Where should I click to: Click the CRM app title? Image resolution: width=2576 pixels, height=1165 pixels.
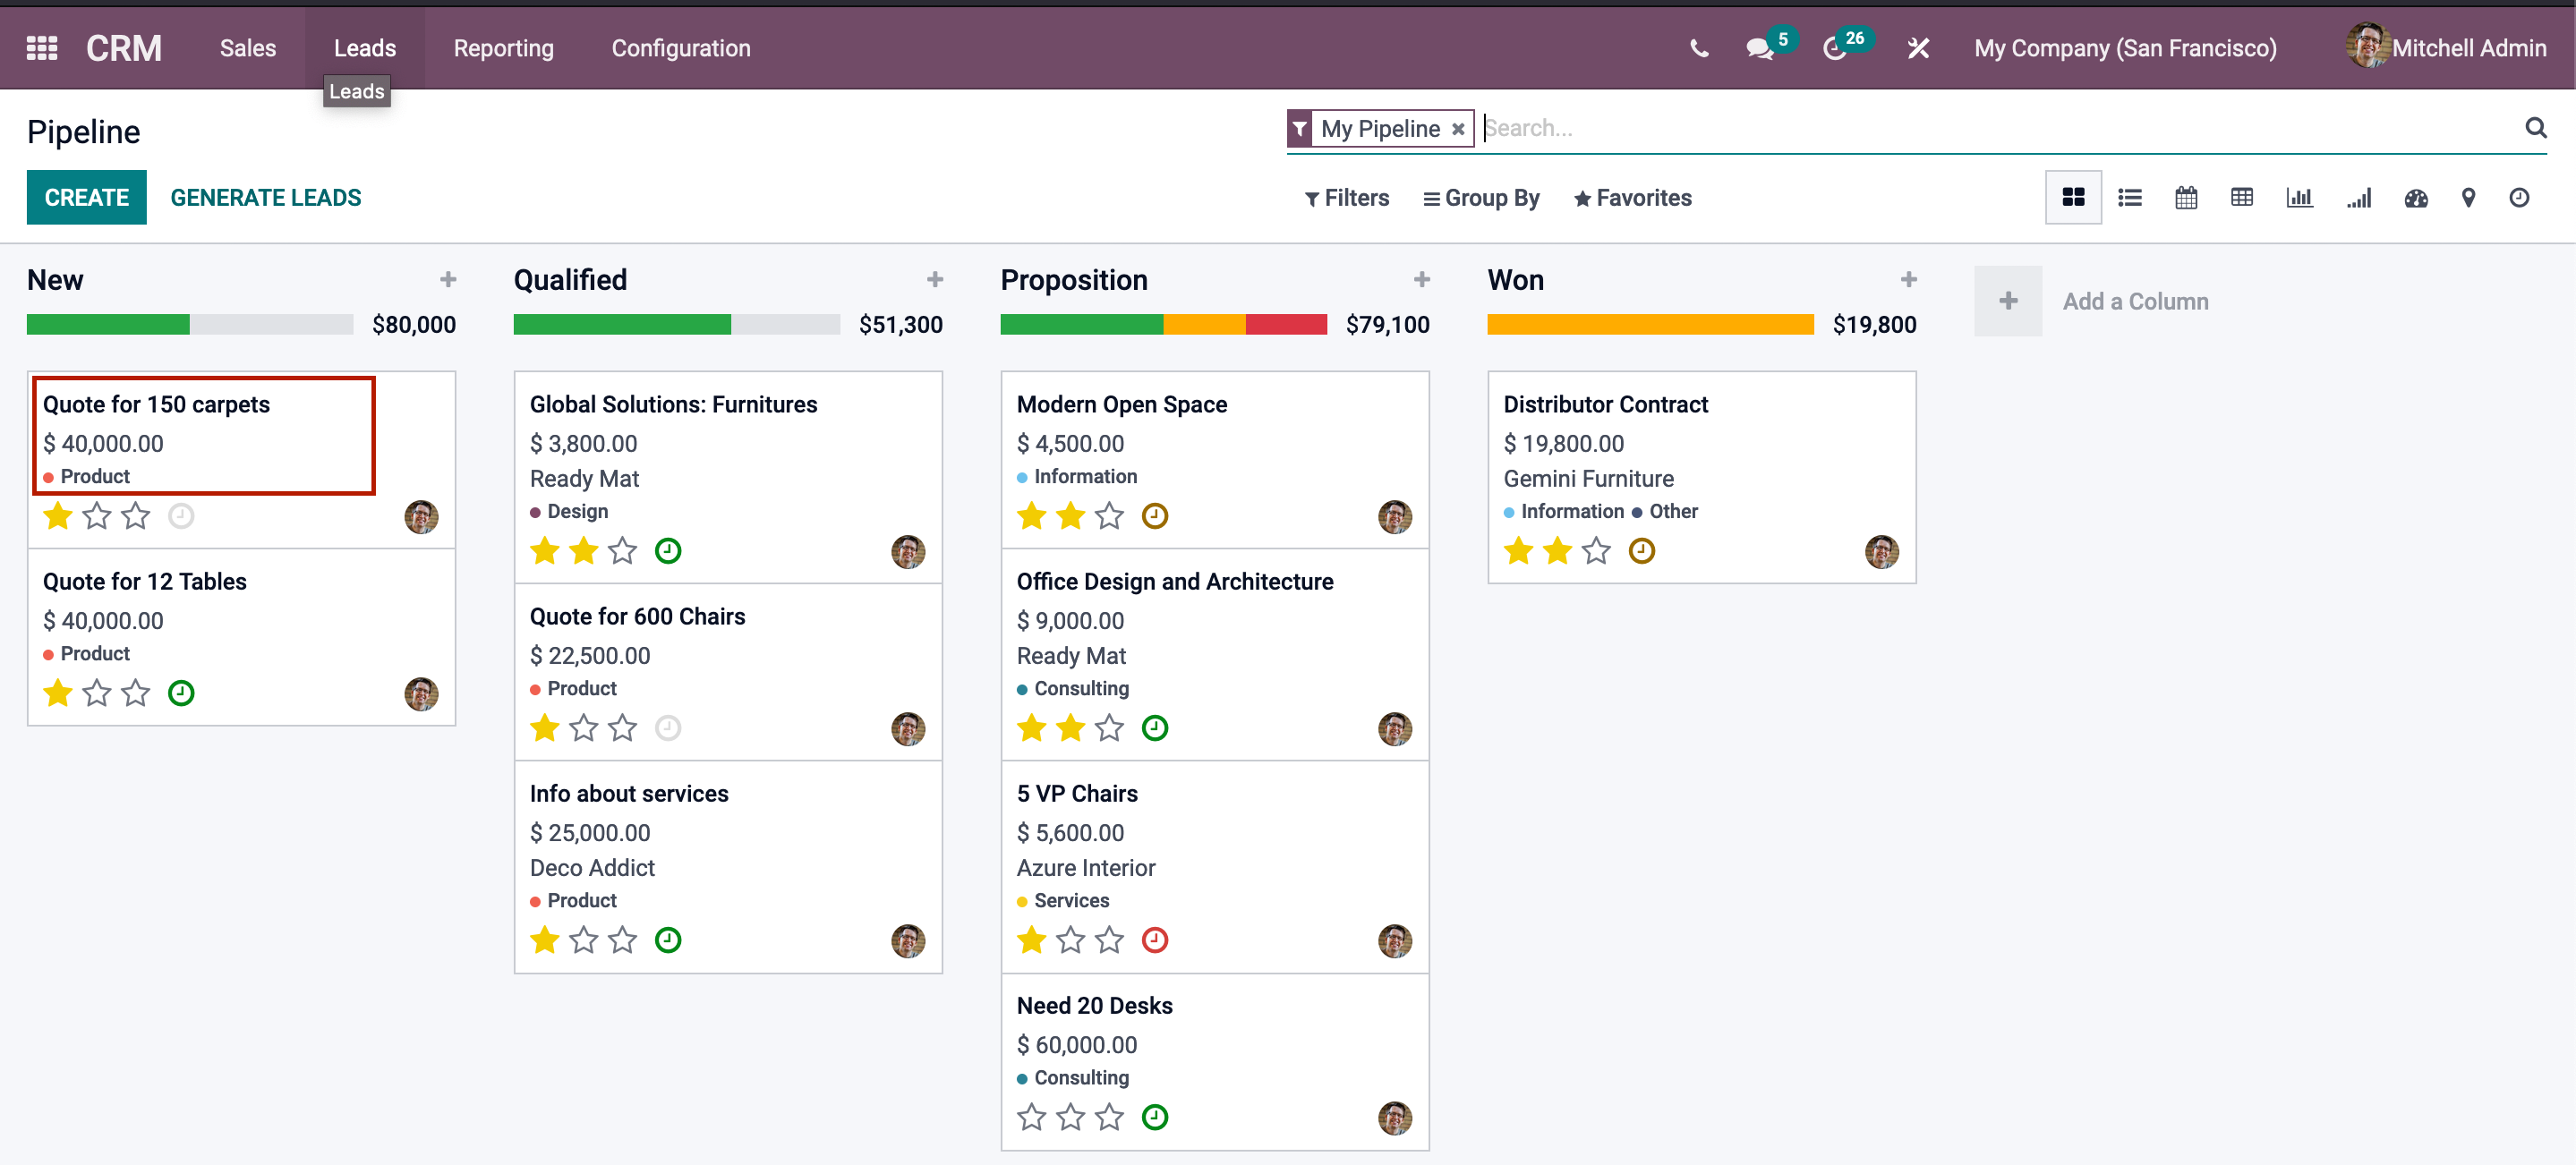click(124, 48)
